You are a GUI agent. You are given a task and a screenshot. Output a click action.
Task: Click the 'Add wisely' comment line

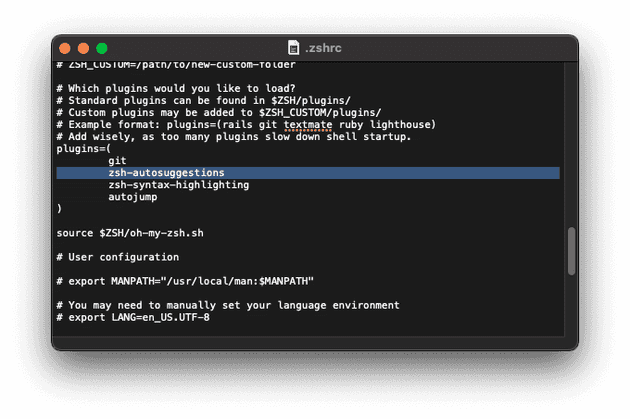point(234,137)
